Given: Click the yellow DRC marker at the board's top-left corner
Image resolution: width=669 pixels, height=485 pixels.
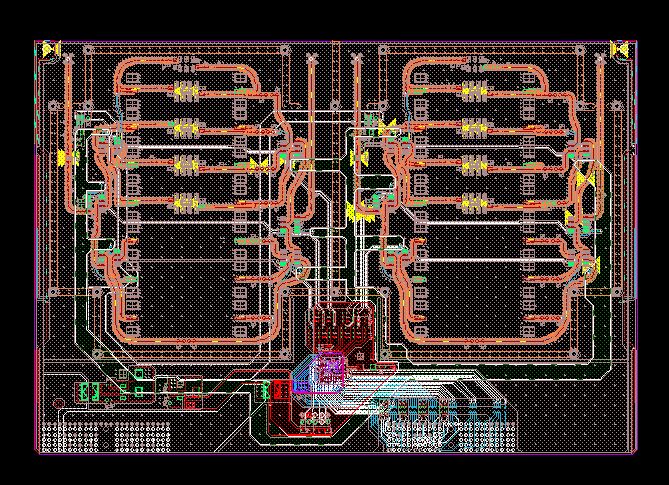Looking at the screenshot, I should point(50,48).
